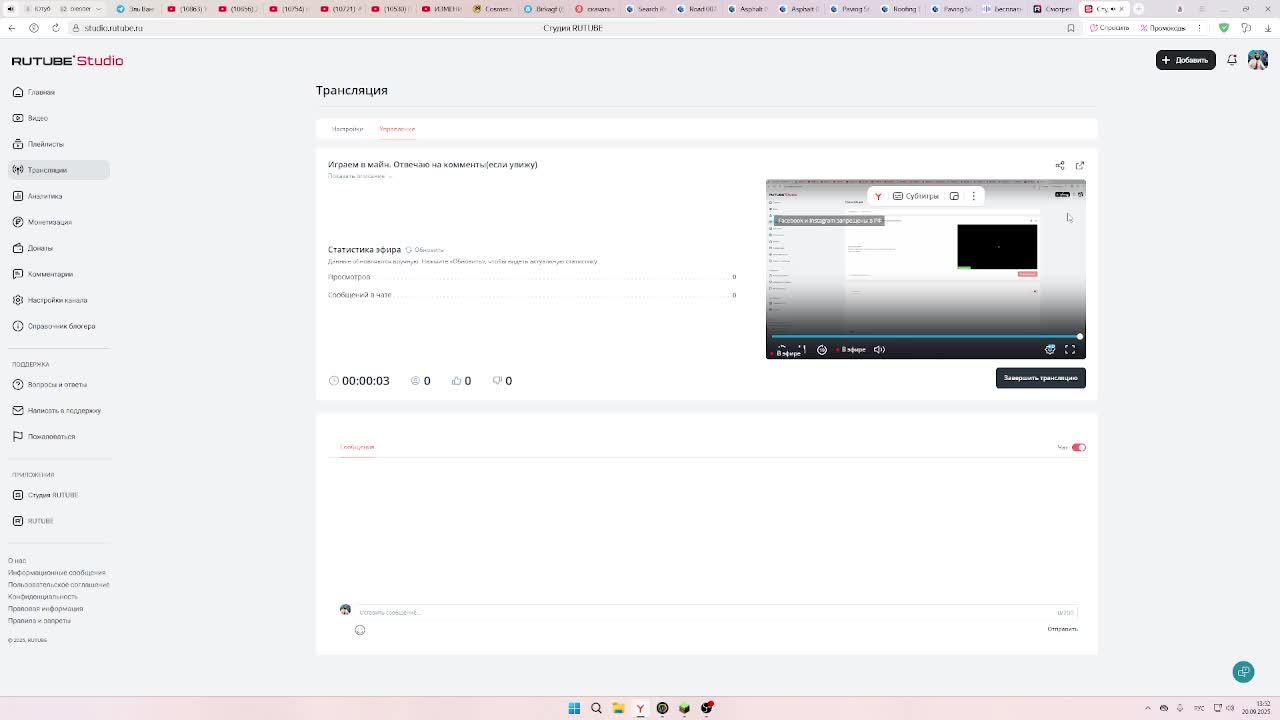Click the emoji picker icon in chat
Viewport: 1280px width, 720px height.
click(360, 630)
